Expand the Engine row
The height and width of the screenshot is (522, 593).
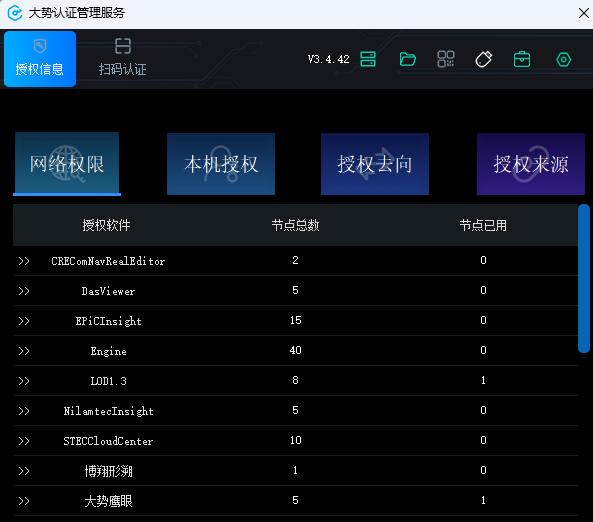click(x=24, y=351)
